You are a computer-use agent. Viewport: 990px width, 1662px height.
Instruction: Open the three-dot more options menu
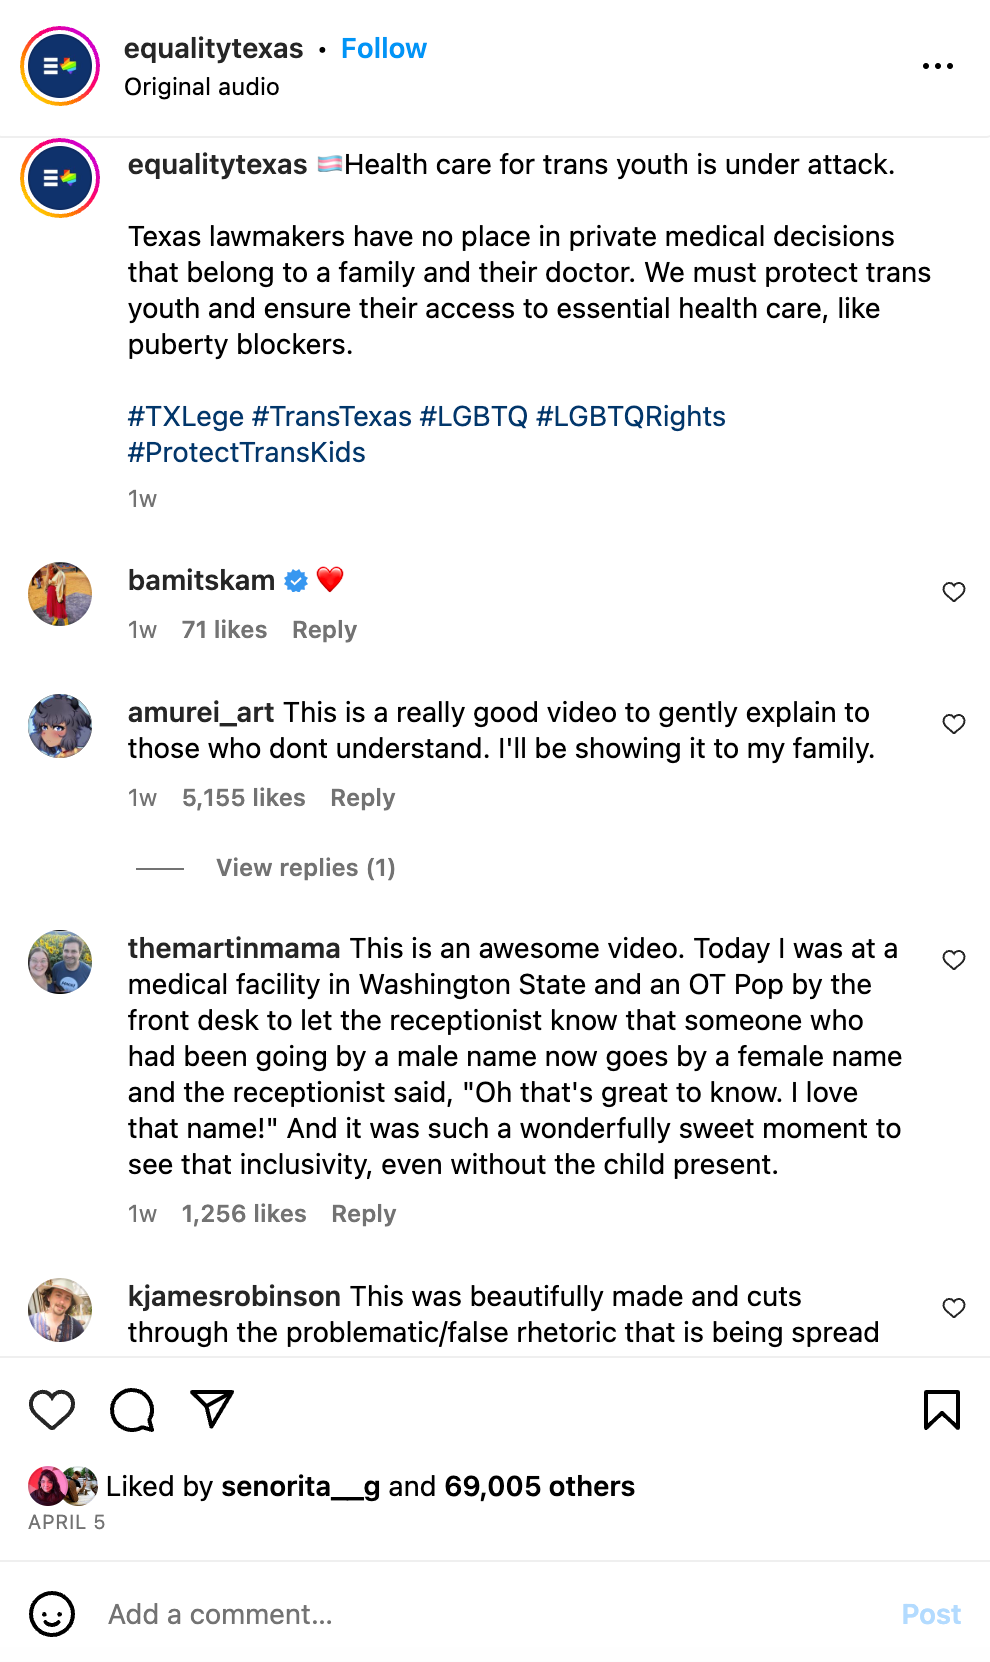[x=937, y=66]
